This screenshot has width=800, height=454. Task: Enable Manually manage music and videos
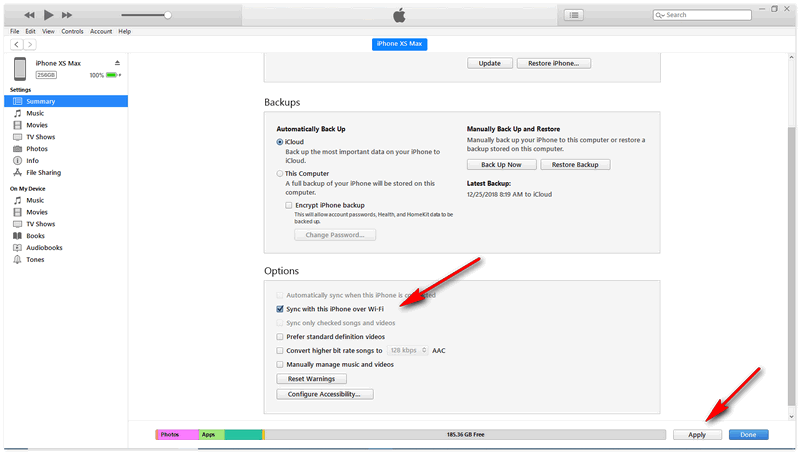[280, 365]
